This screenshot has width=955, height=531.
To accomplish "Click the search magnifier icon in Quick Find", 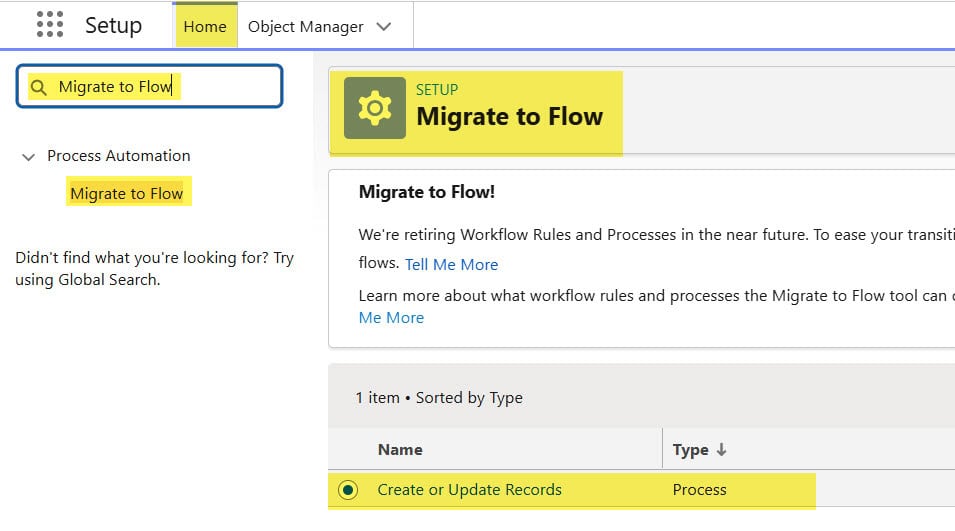I will point(38,87).
